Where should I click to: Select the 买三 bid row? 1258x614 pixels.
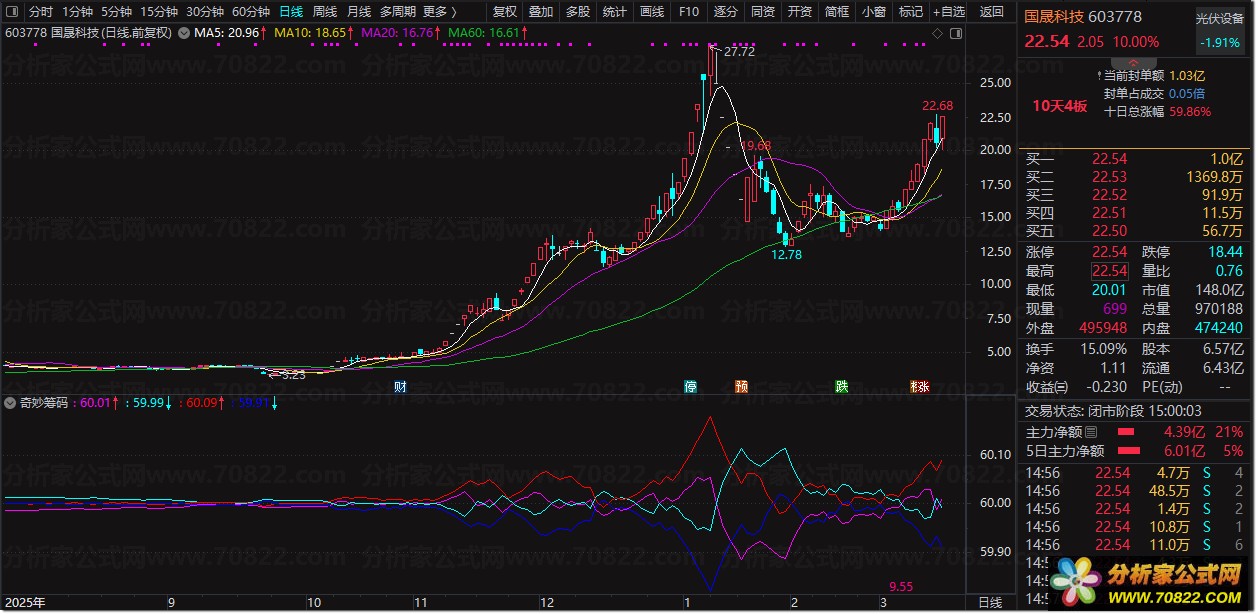click(1134, 195)
